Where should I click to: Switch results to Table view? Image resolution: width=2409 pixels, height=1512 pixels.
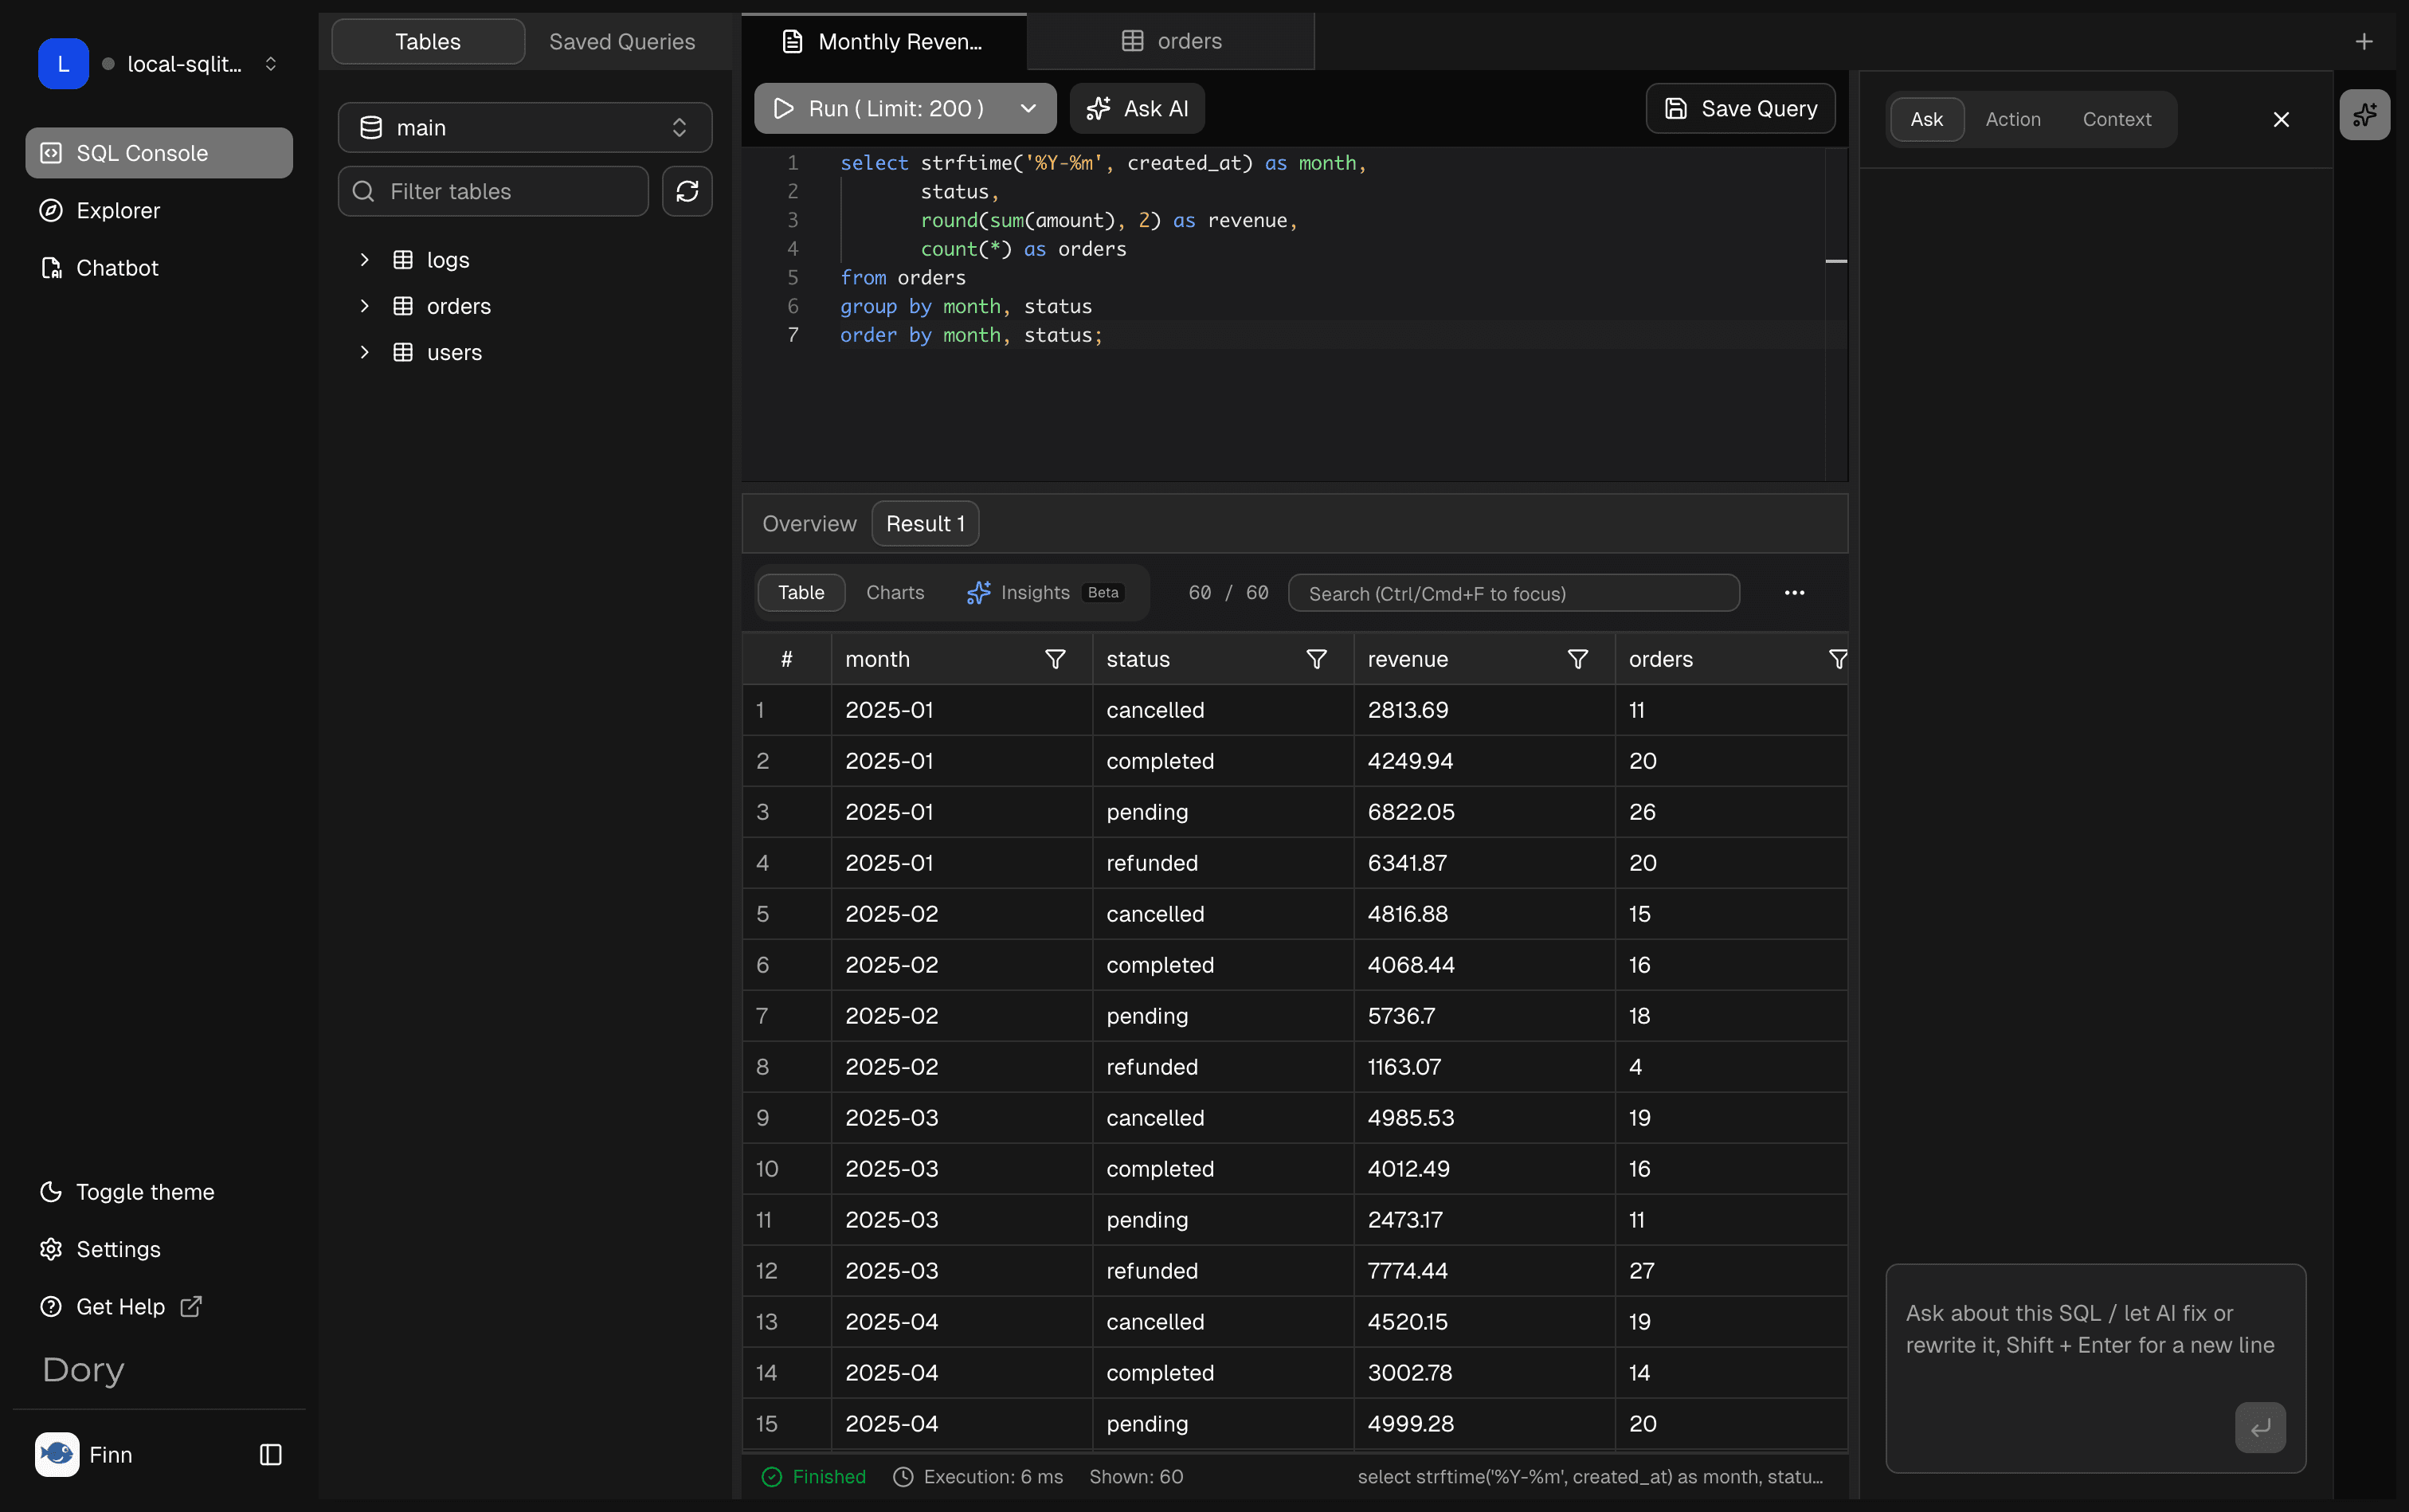pos(801,592)
